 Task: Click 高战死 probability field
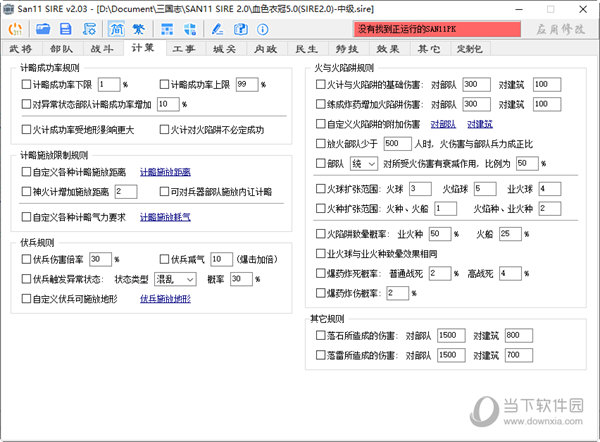pyautogui.click(x=510, y=274)
